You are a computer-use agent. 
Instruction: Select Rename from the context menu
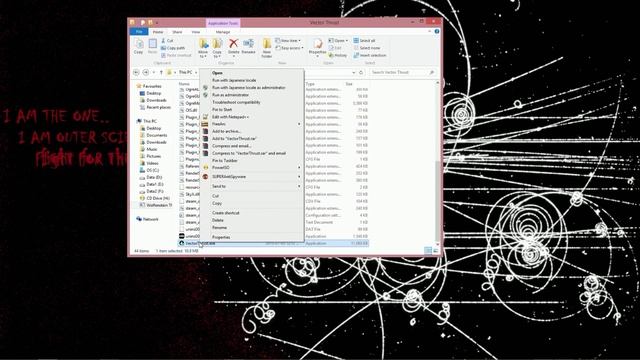[x=219, y=227]
